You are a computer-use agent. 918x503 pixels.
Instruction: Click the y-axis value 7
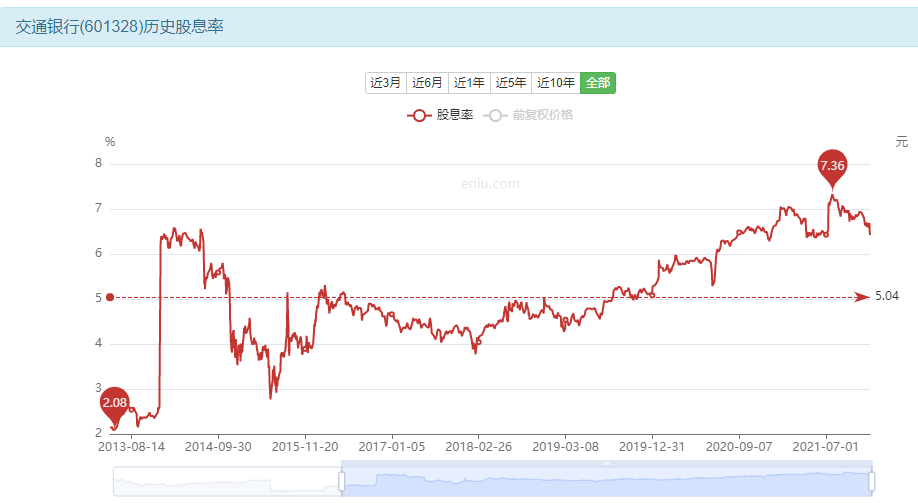pyautogui.click(x=98, y=208)
